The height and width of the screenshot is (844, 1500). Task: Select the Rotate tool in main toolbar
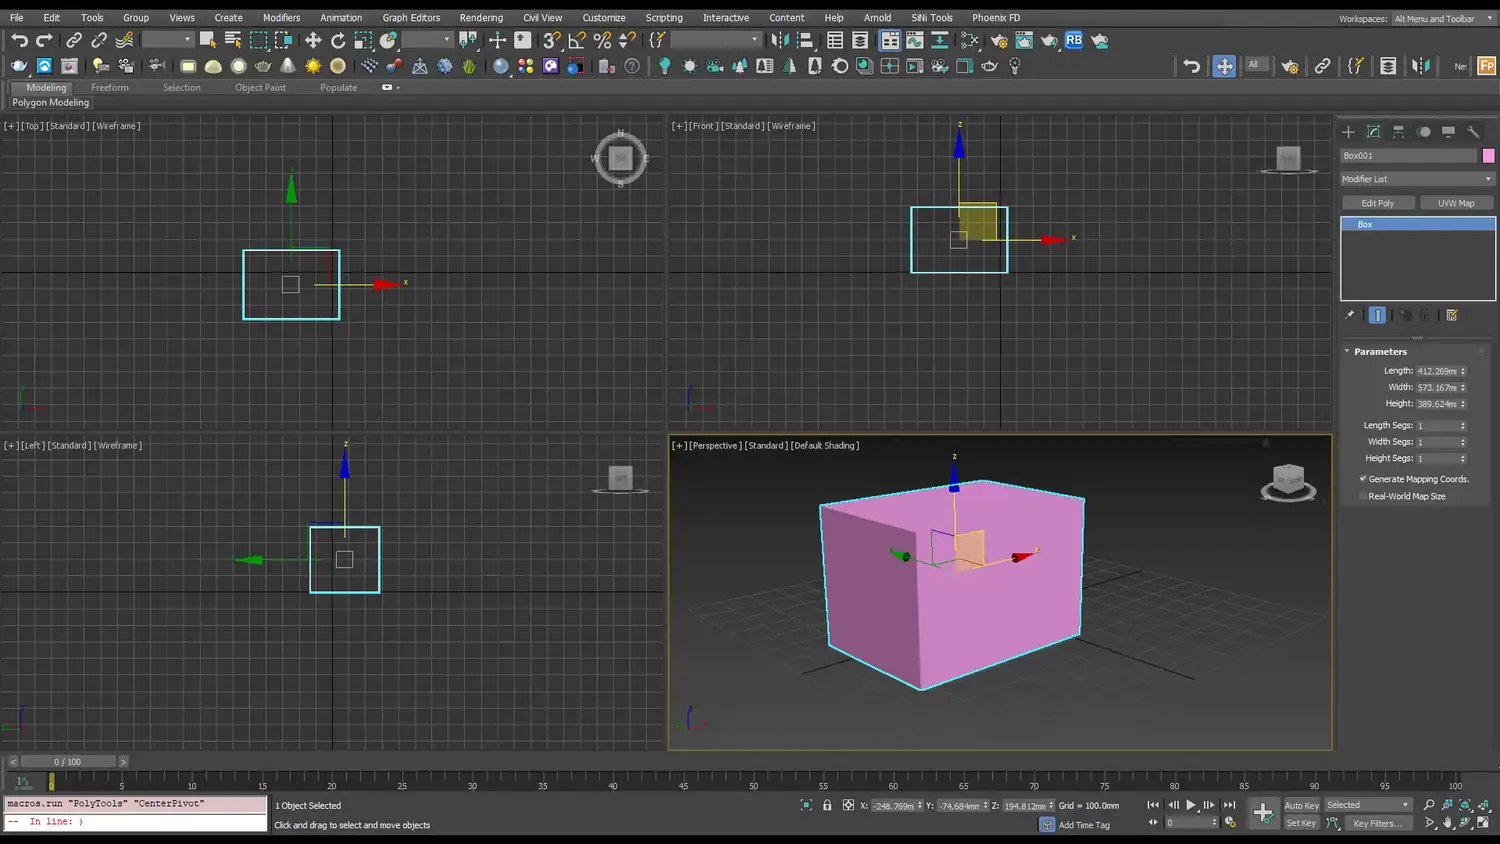point(338,40)
